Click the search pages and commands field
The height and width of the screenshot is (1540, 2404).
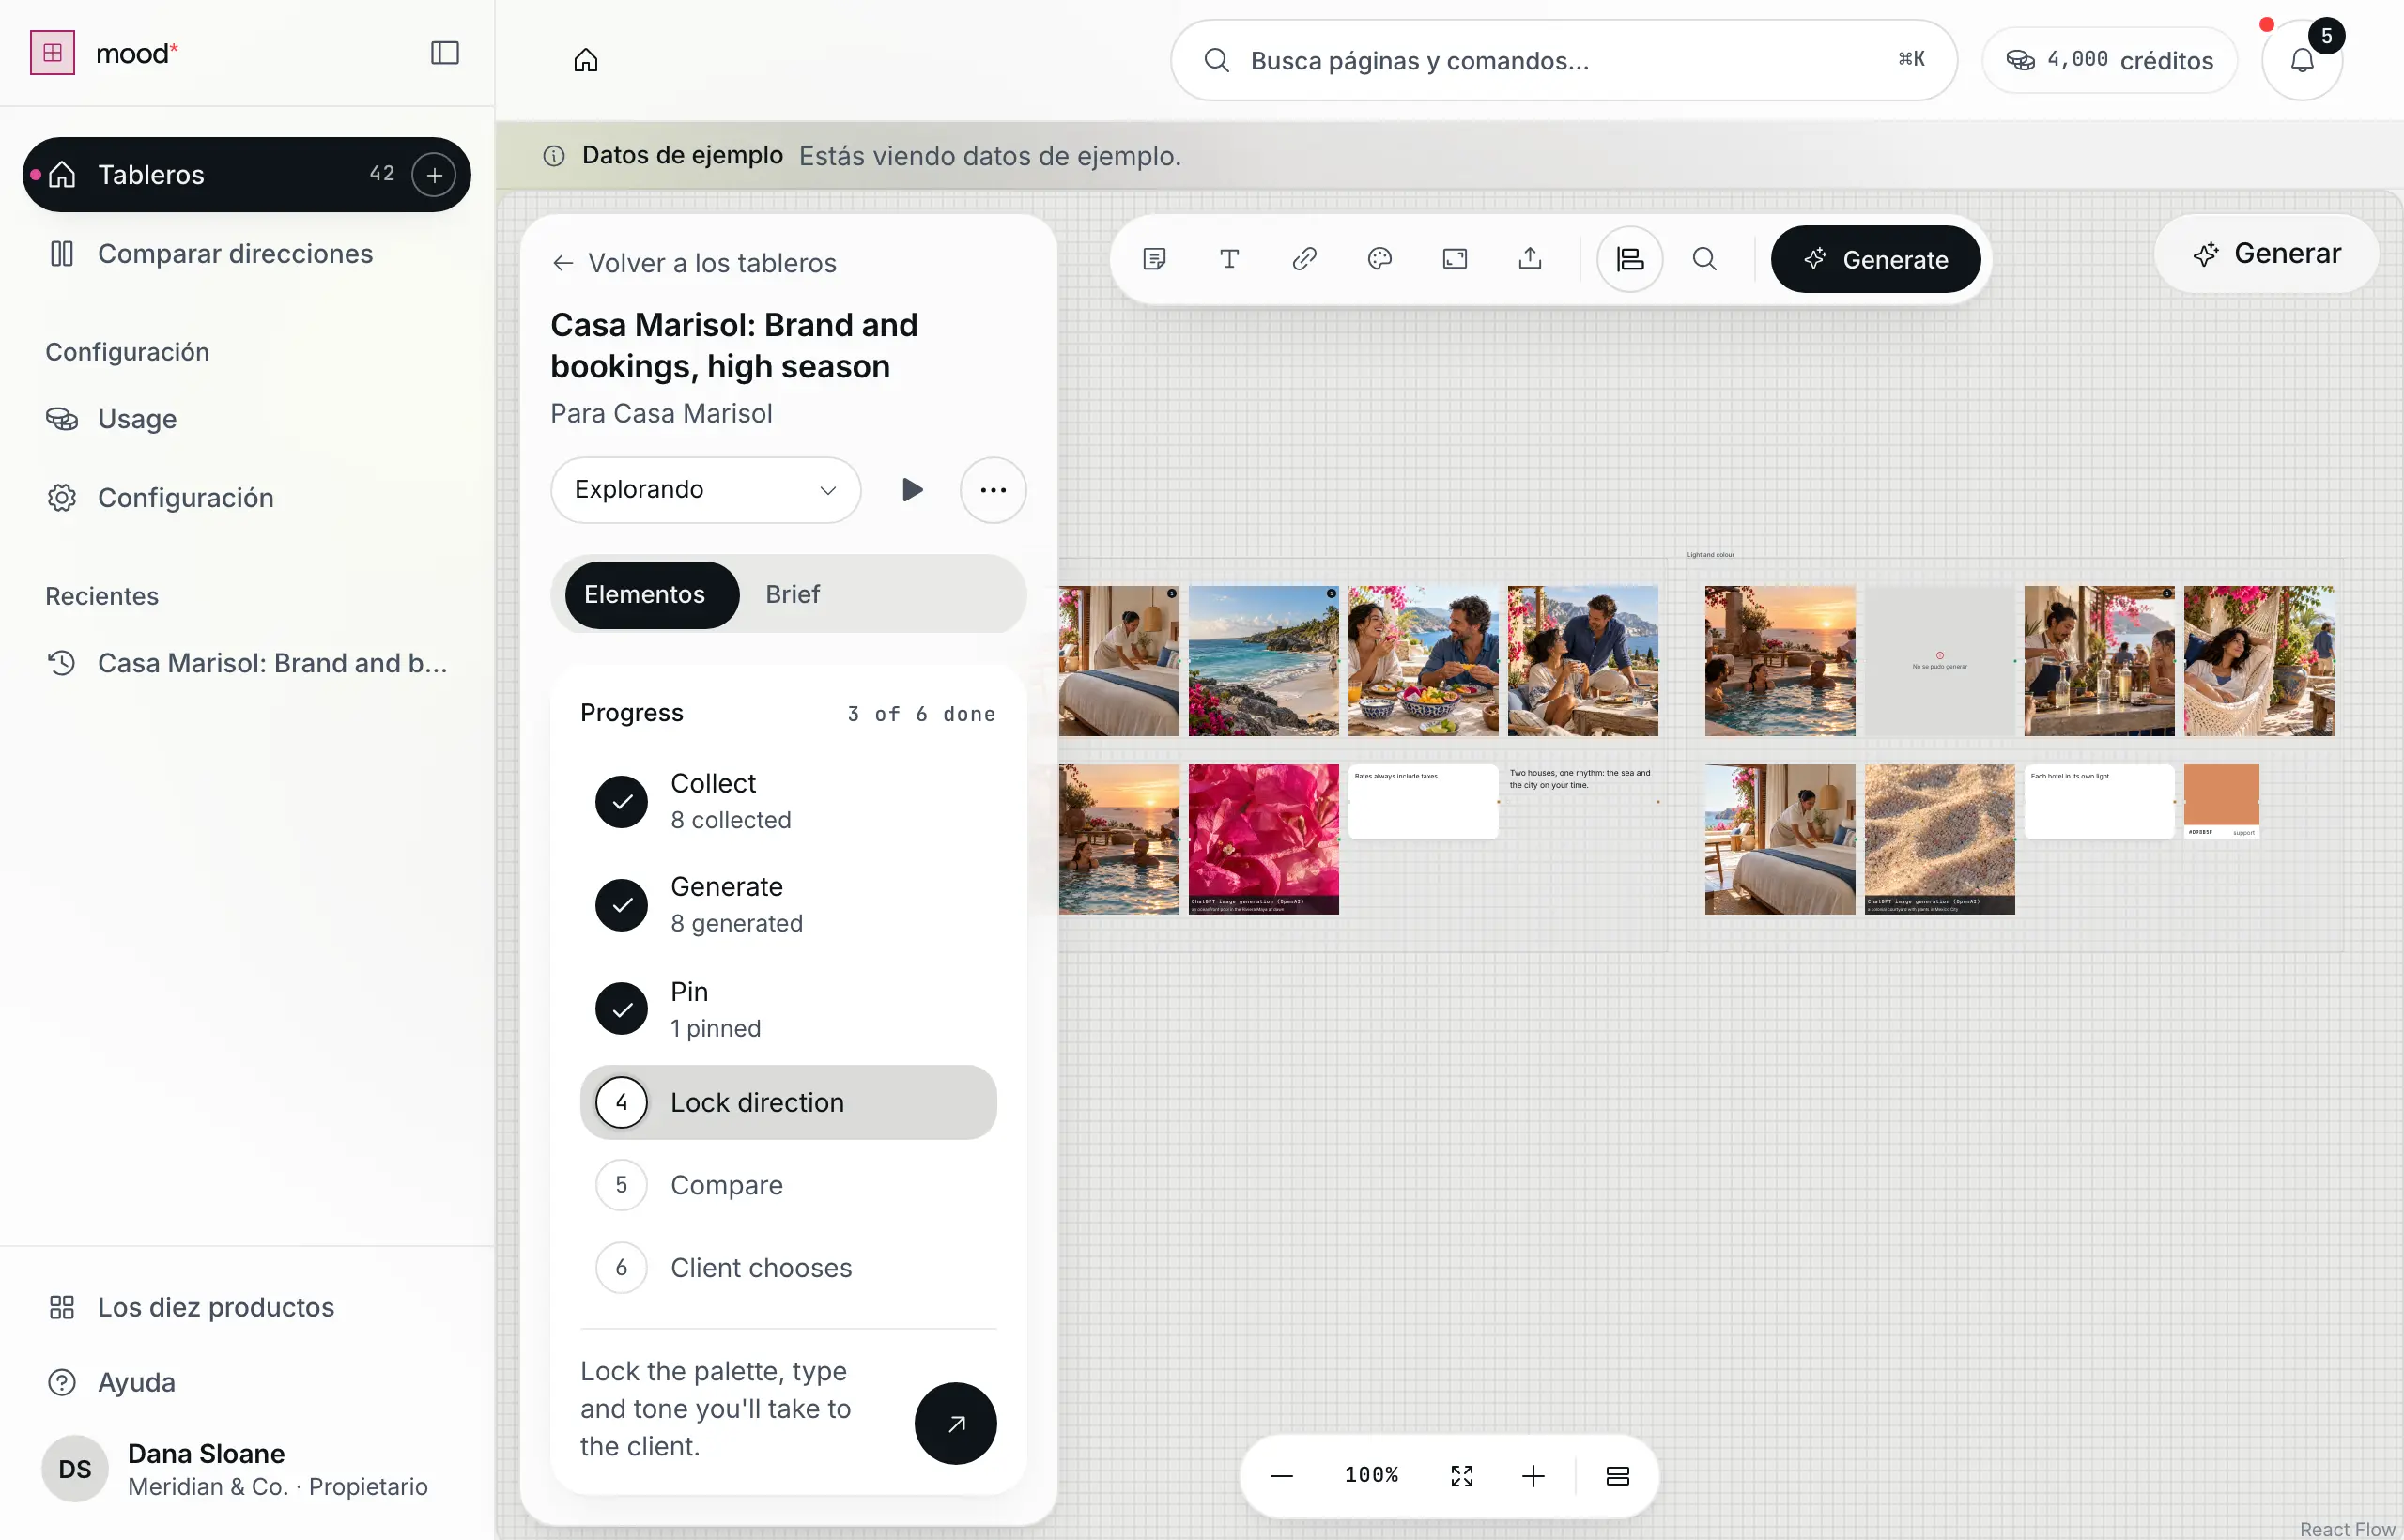[1563, 60]
